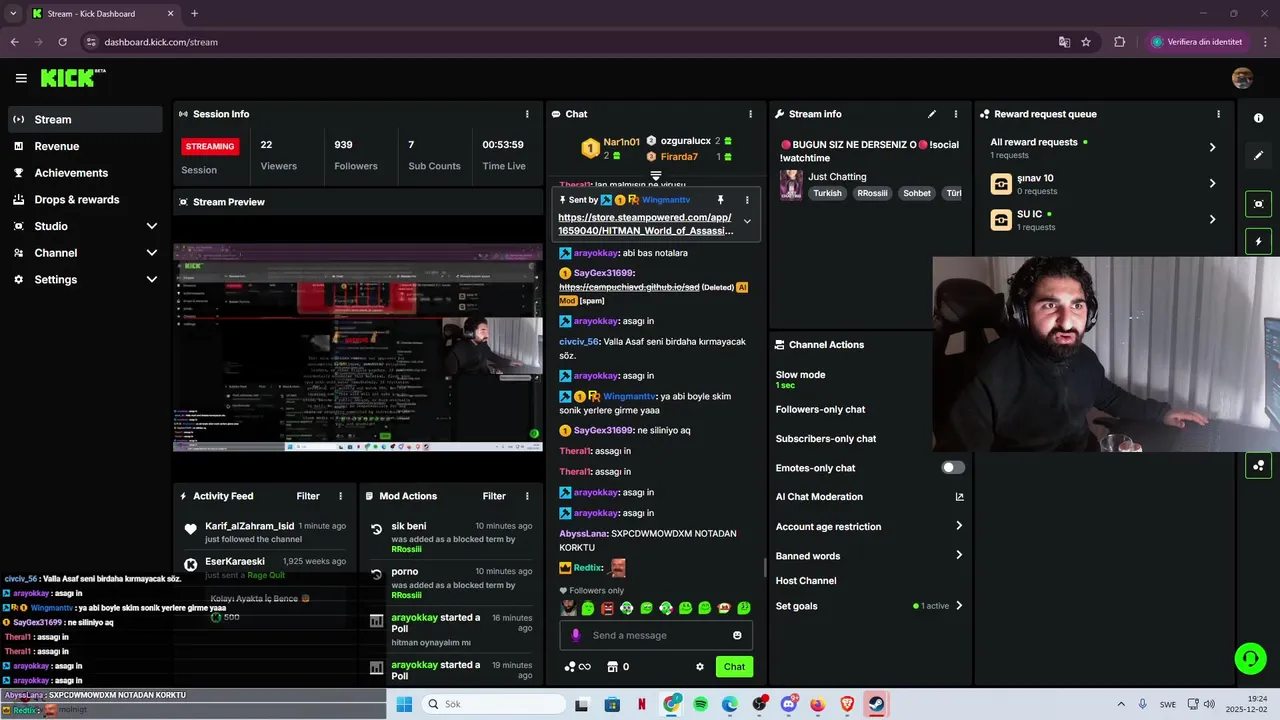This screenshot has width=1280, height=720.
Task: Open Steam from the taskbar
Action: [x=876, y=704]
